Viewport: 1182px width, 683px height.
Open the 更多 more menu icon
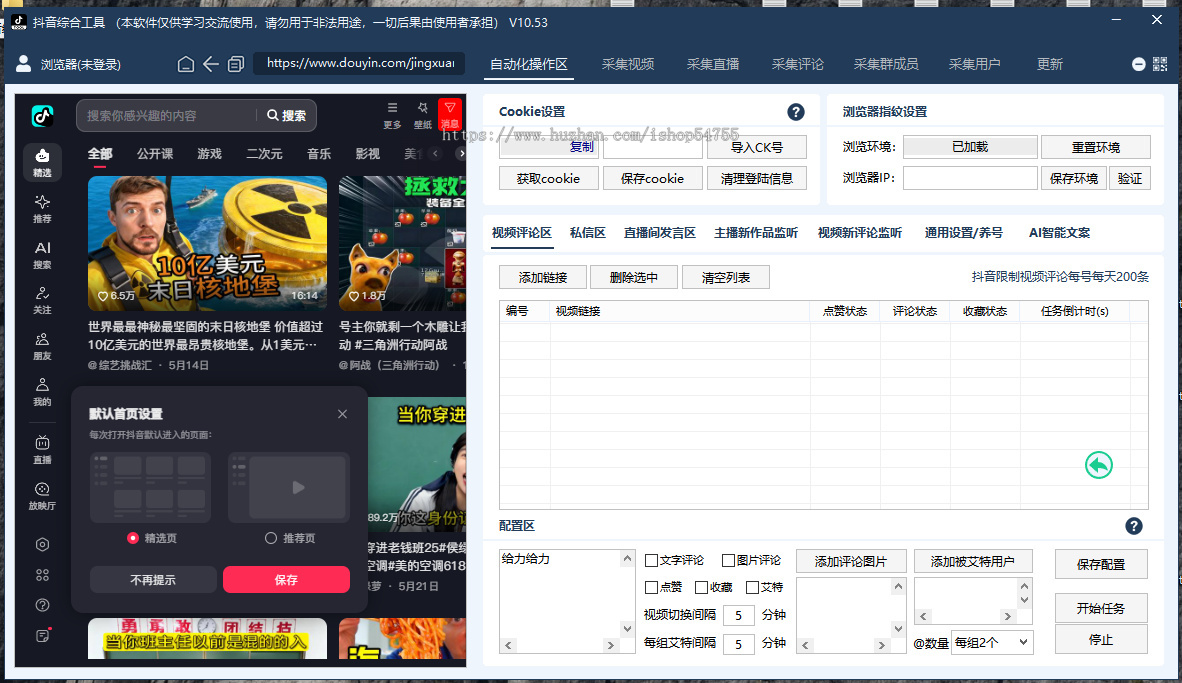(392, 115)
